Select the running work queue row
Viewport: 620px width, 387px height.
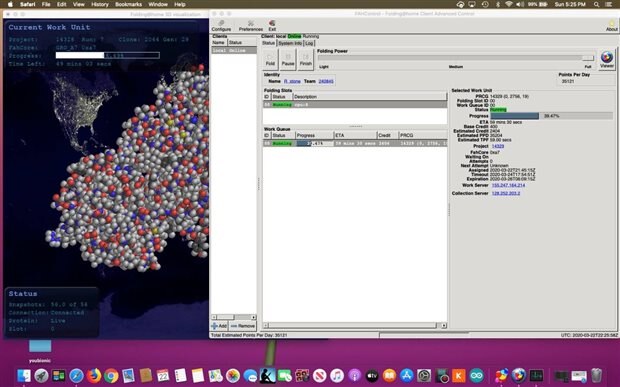[x=355, y=143]
